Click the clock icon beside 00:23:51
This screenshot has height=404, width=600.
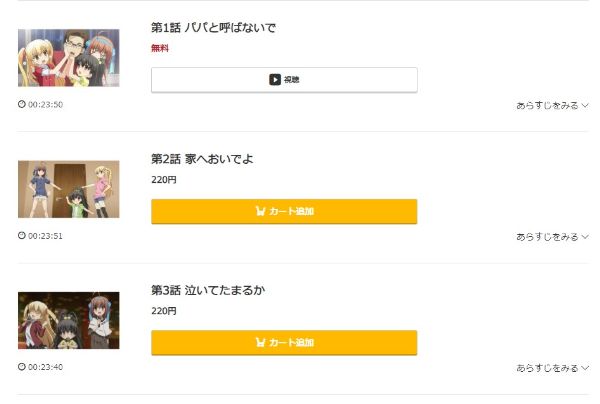22,236
